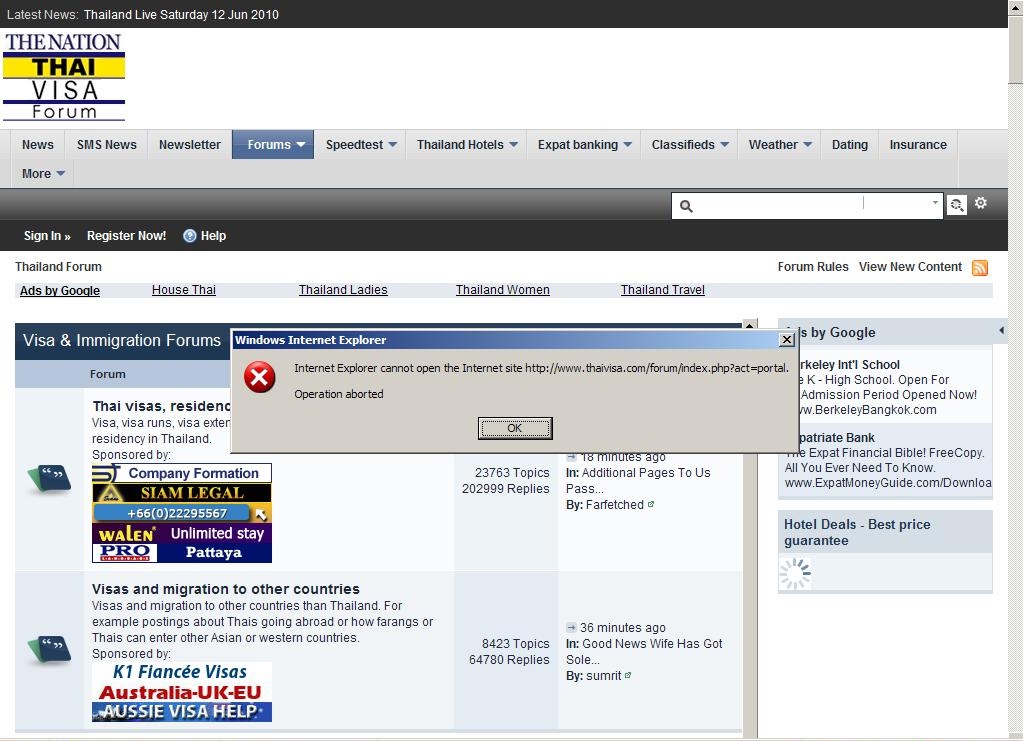The width and height of the screenshot is (1023, 741).
Task: Click OK in the error dialog
Action: tap(515, 428)
